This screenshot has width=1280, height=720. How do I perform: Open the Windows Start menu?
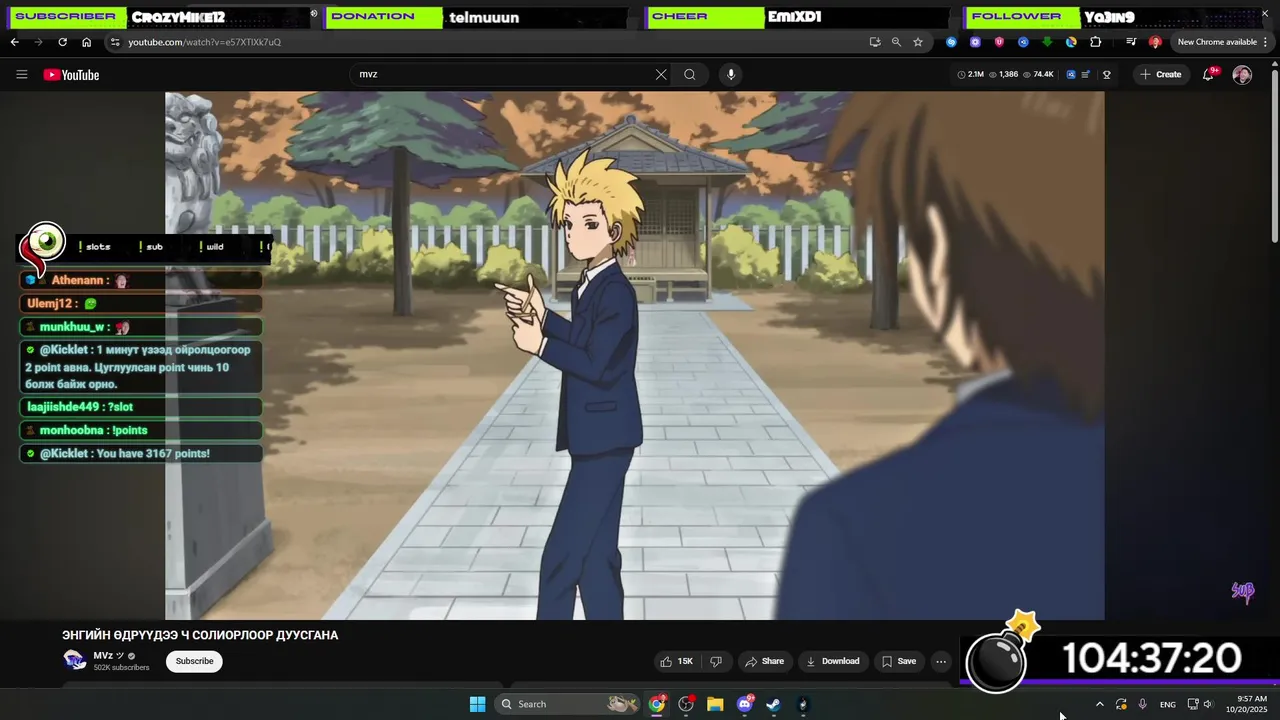477,704
